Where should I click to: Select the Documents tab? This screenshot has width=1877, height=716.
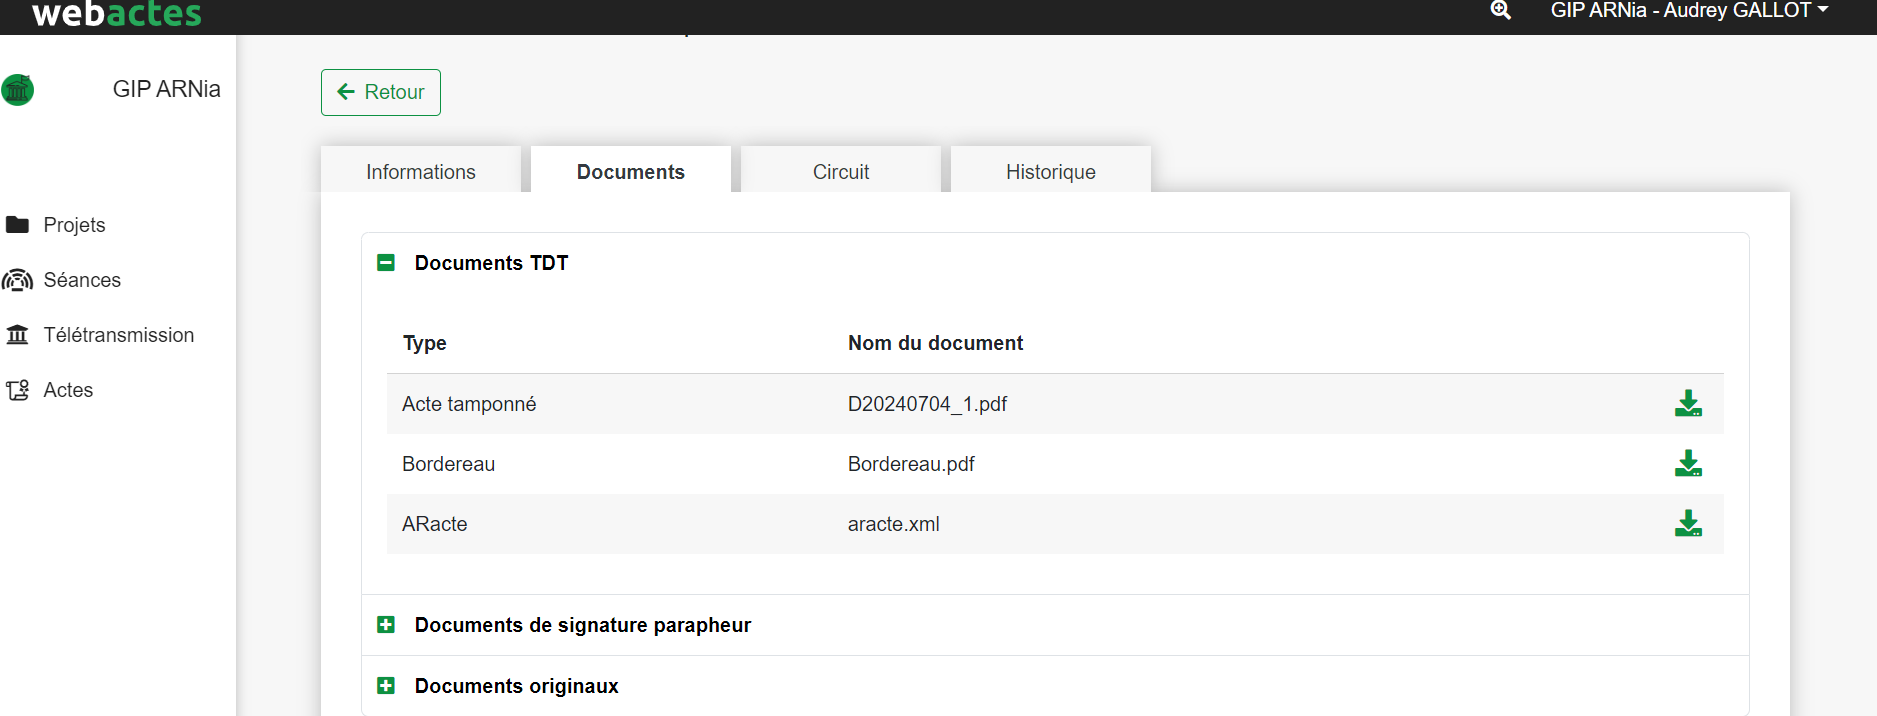point(630,172)
